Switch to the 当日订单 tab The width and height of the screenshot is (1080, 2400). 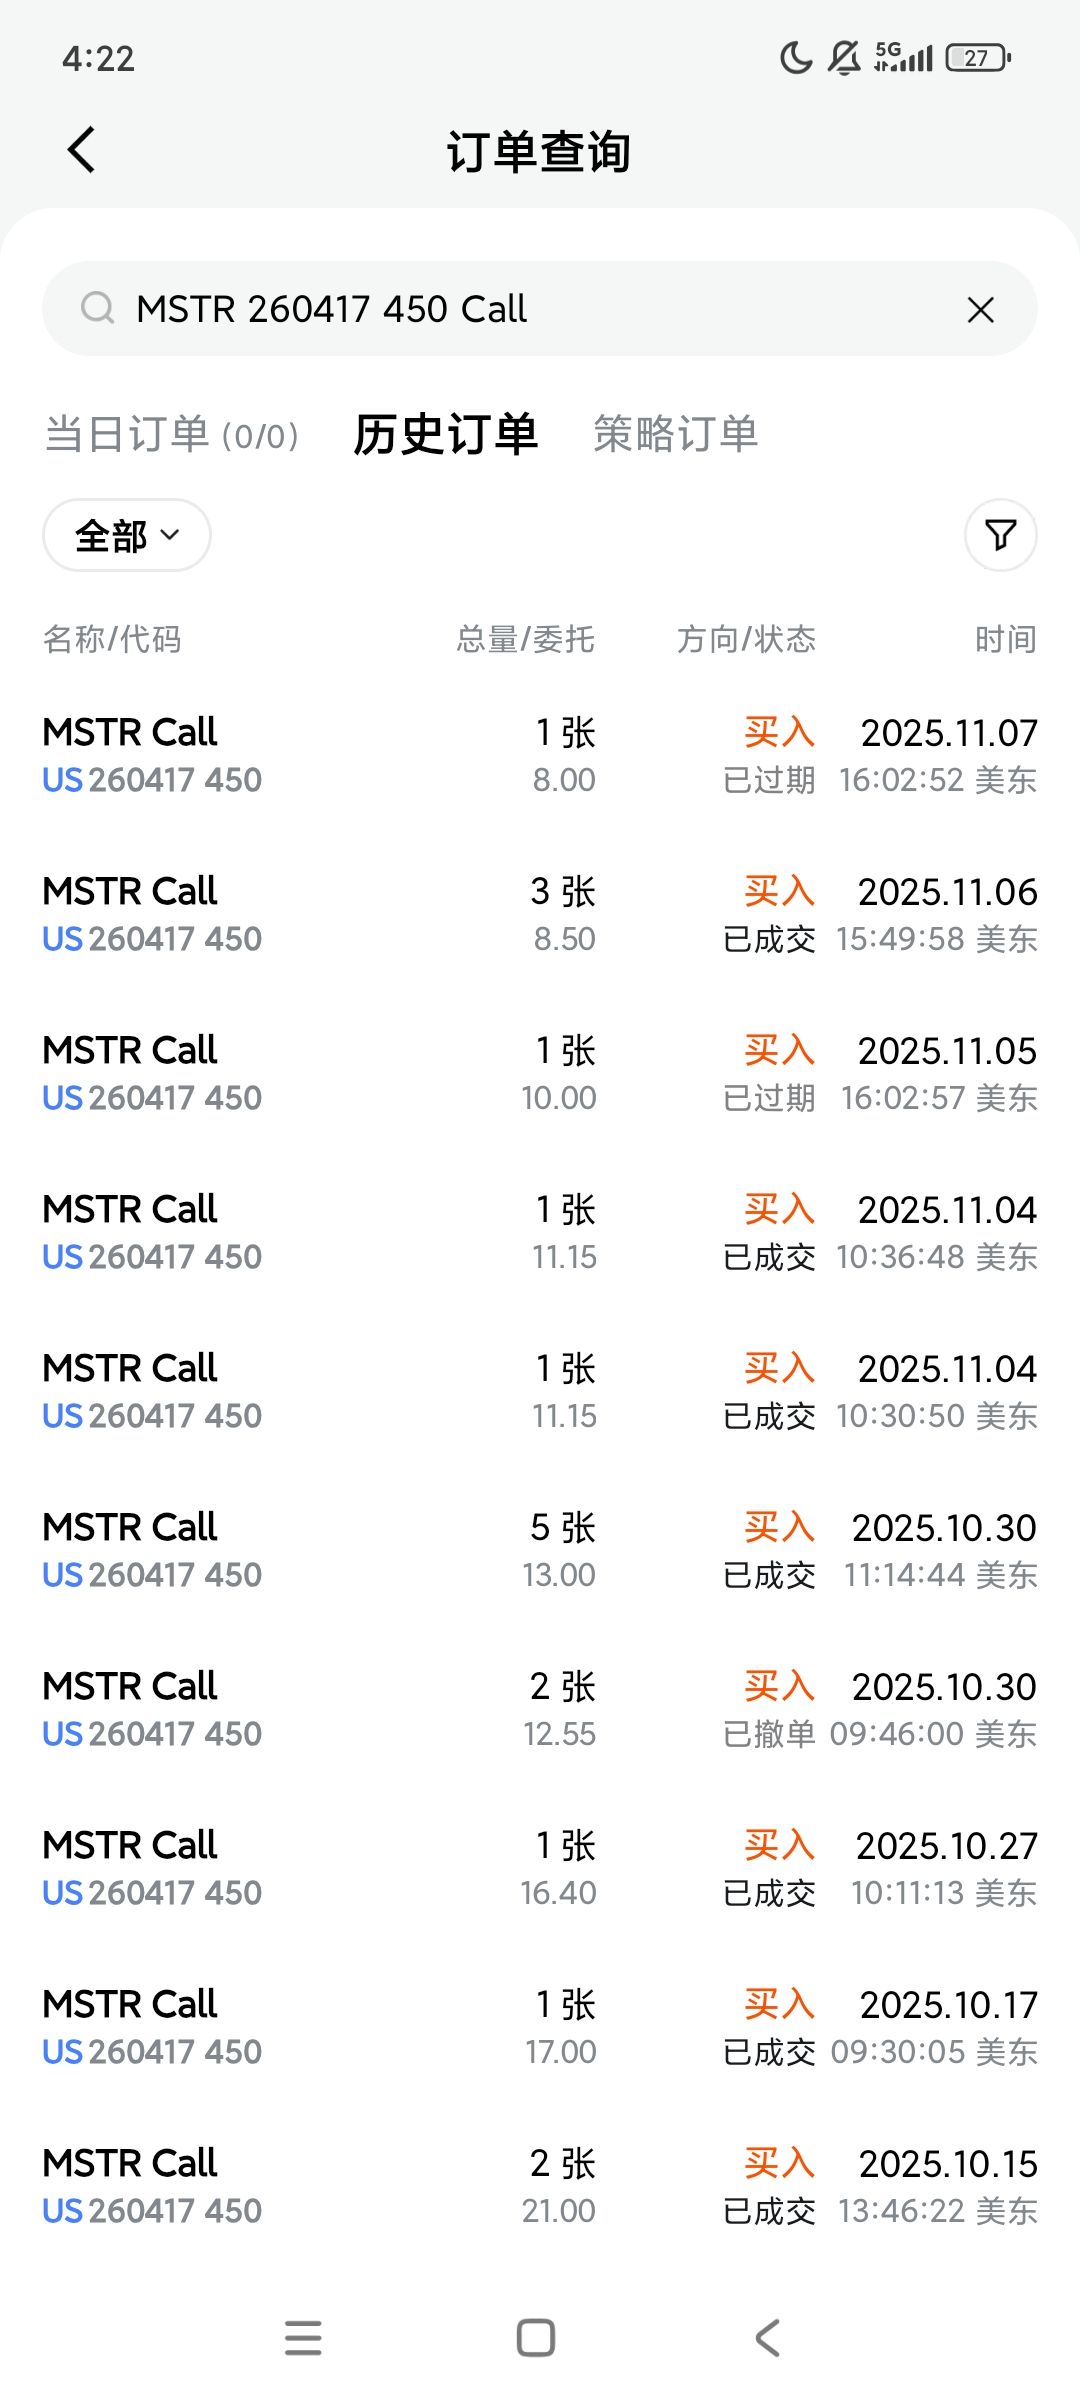[x=172, y=435]
